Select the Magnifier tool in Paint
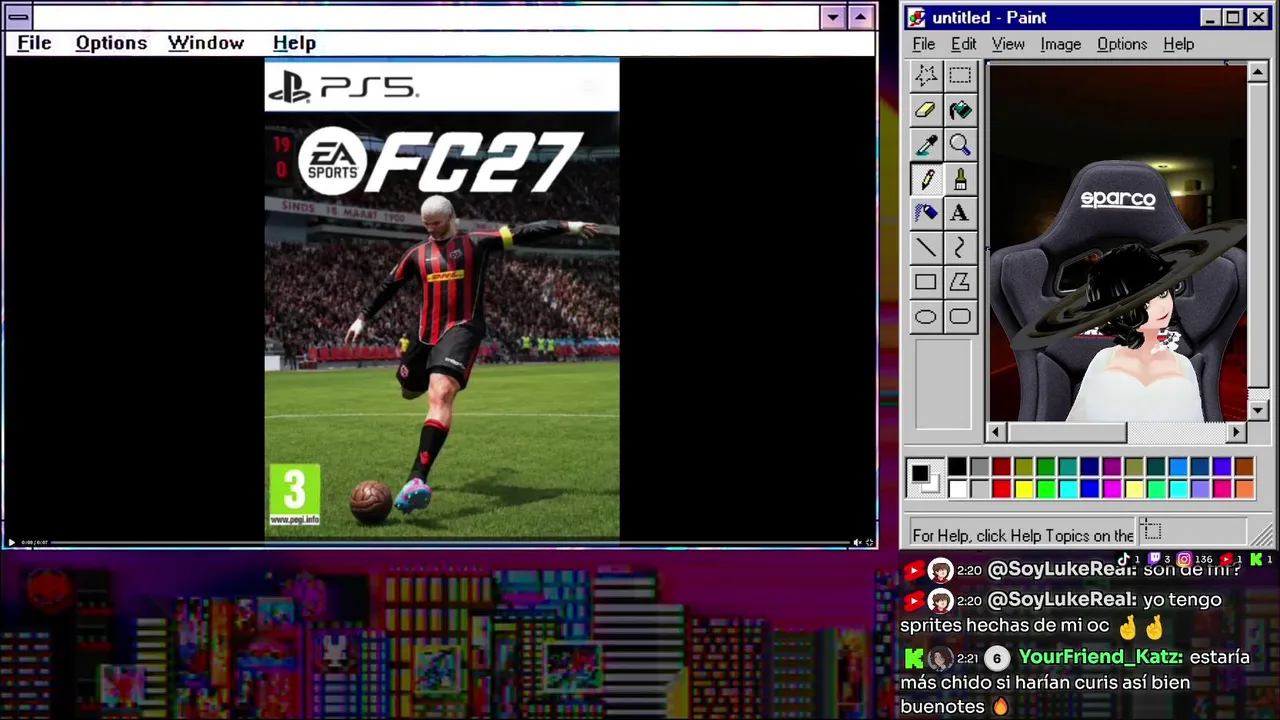 pyautogui.click(x=960, y=145)
